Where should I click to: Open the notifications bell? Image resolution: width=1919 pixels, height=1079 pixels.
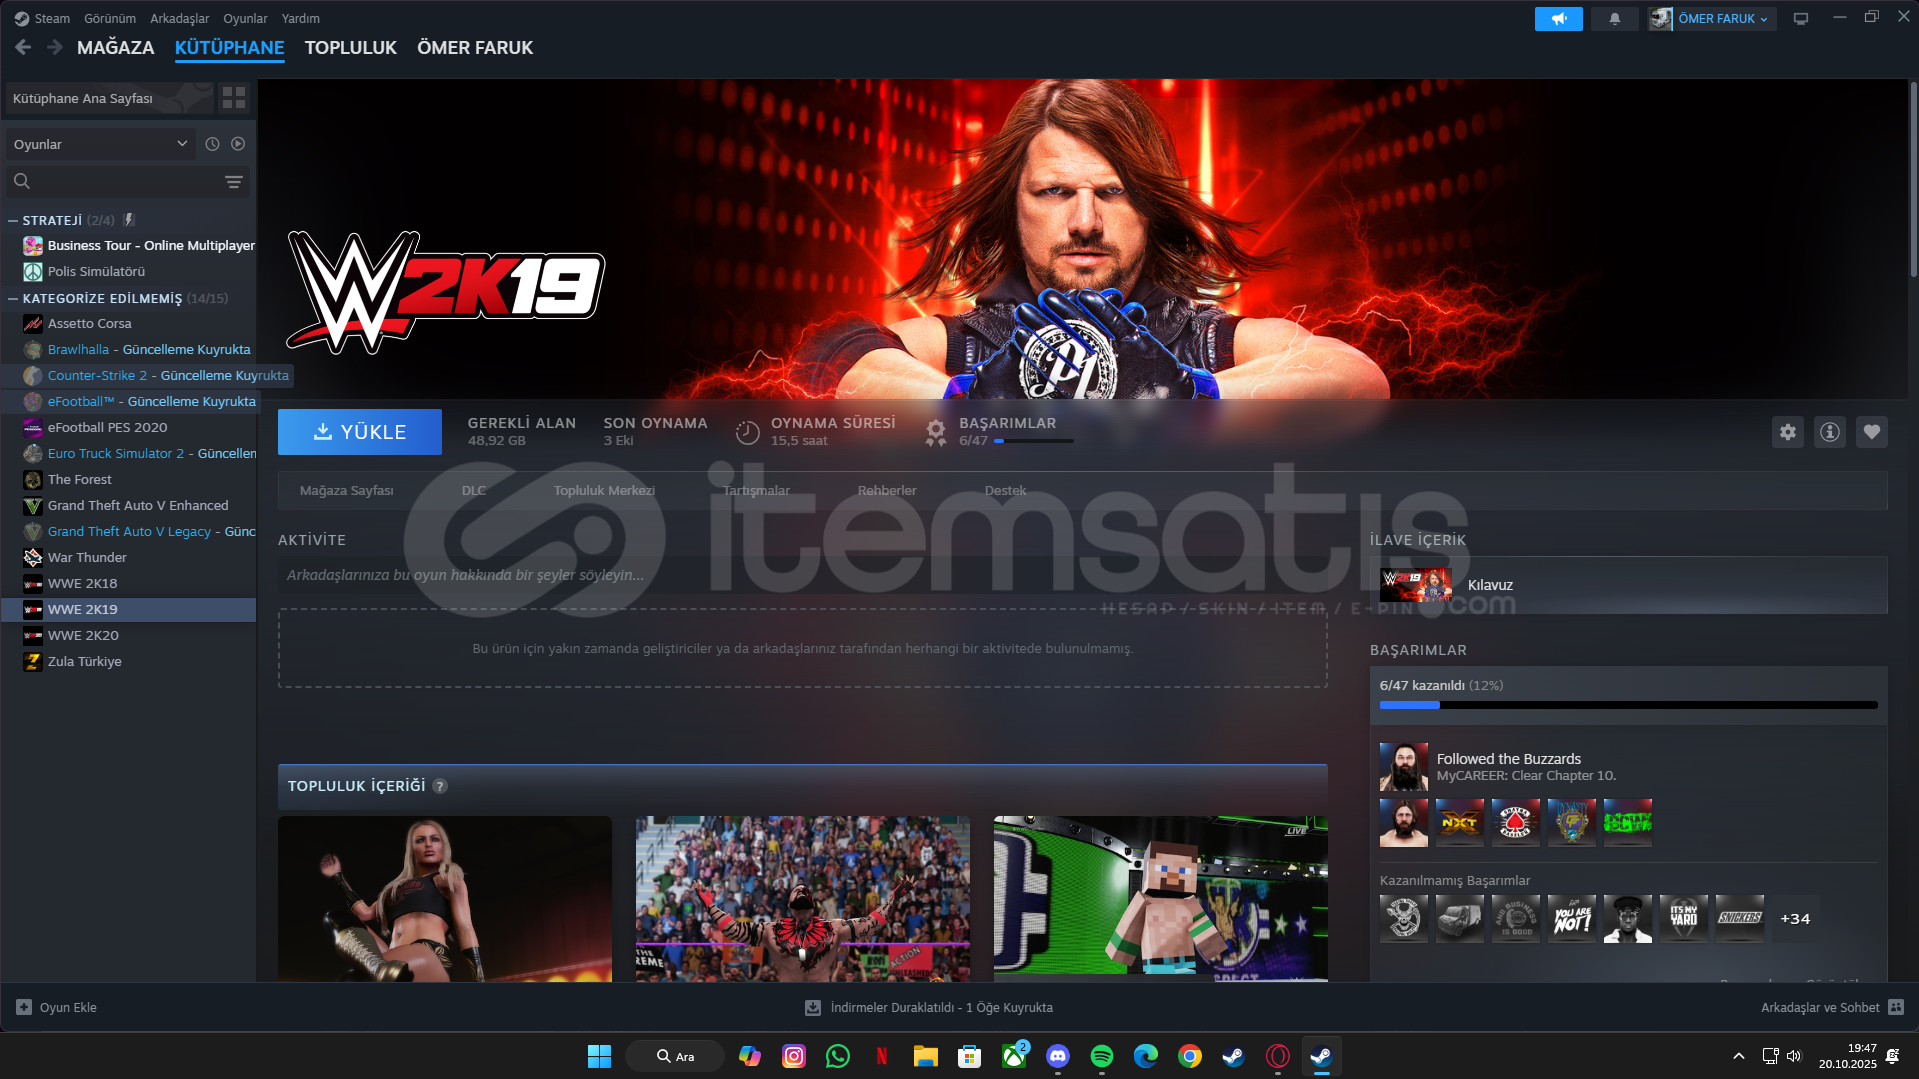tap(1614, 18)
